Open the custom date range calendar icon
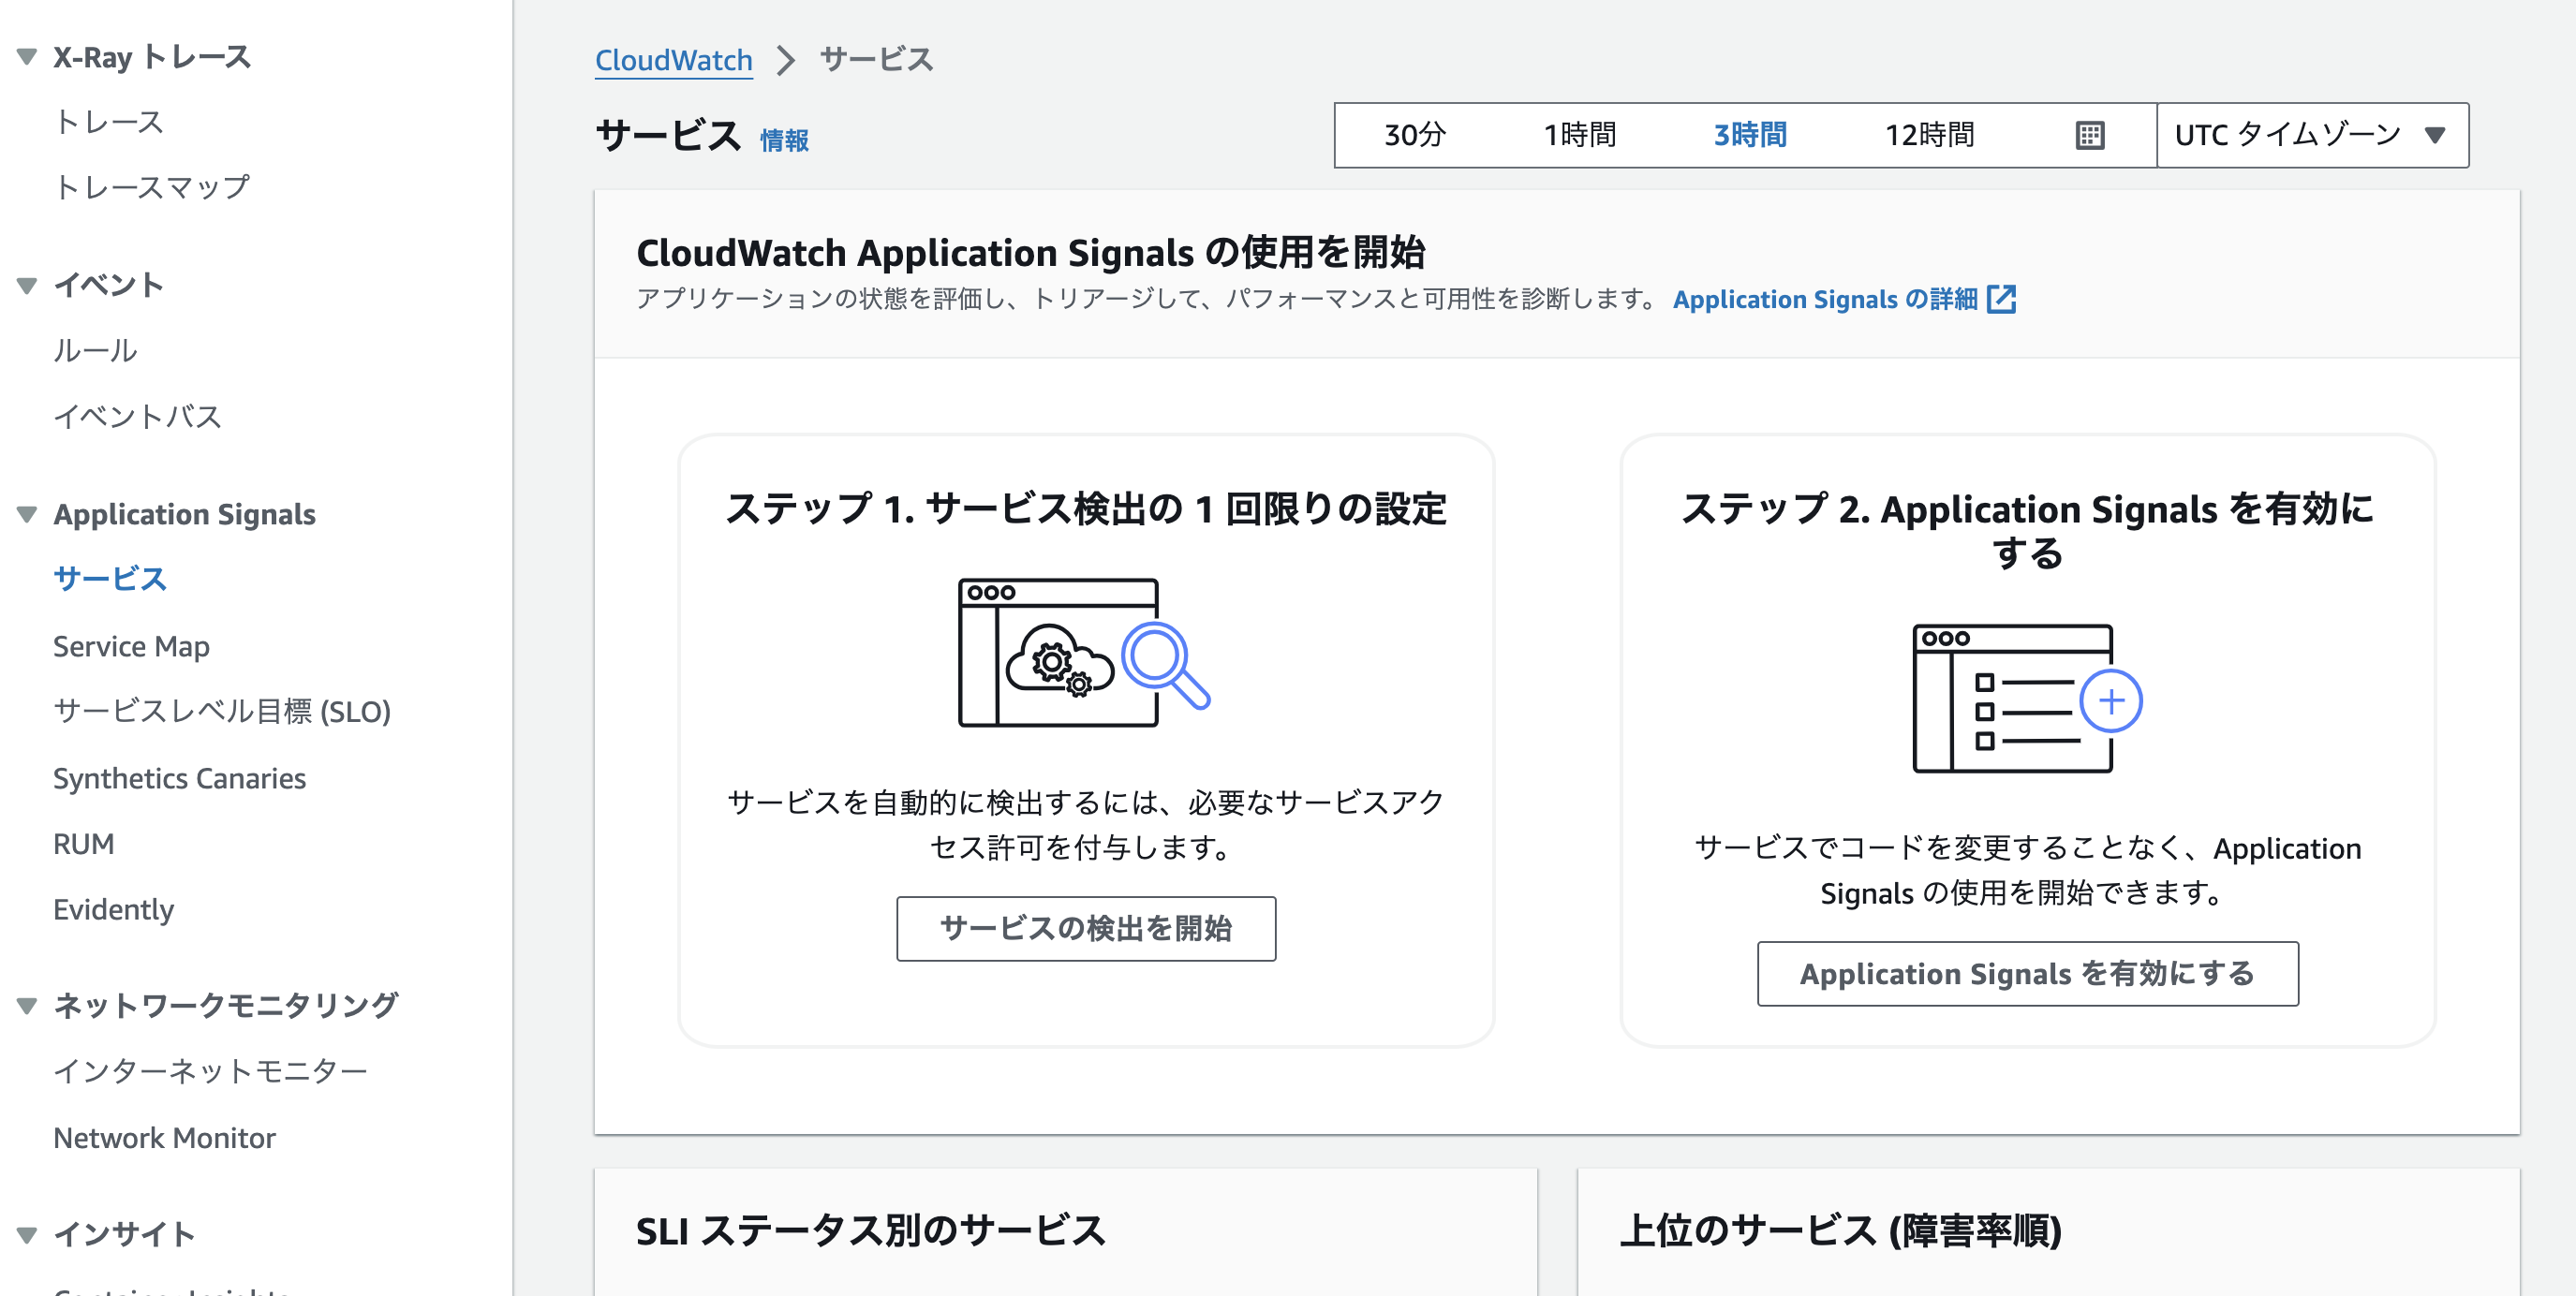Viewport: 2576px width, 1296px height. tap(2089, 135)
